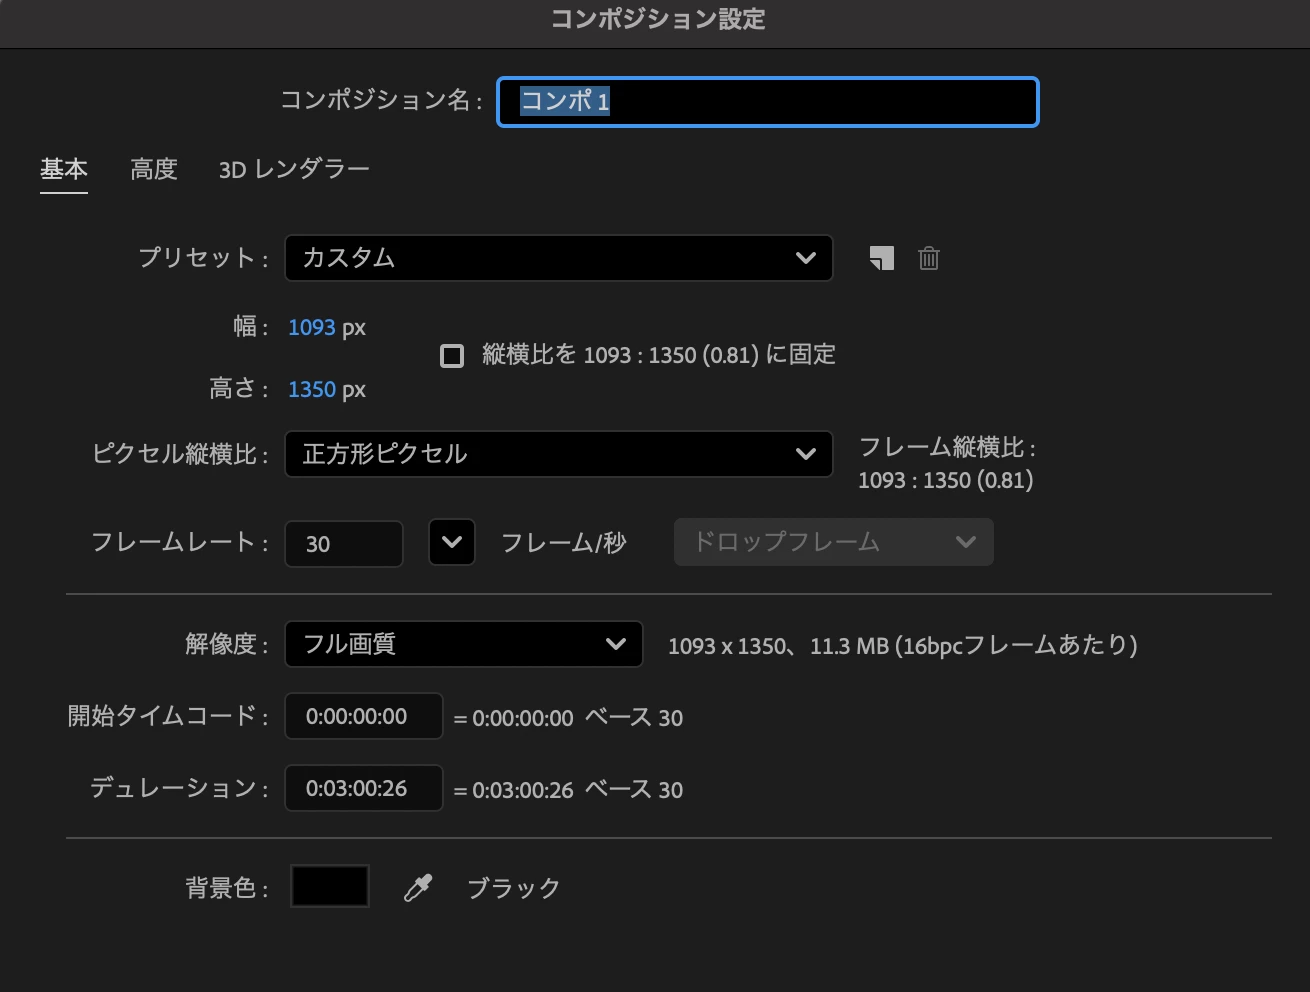The image size is (1310, 992).
Task: Expand frame rate preset arrow menu
Action: tap(451, 542)
